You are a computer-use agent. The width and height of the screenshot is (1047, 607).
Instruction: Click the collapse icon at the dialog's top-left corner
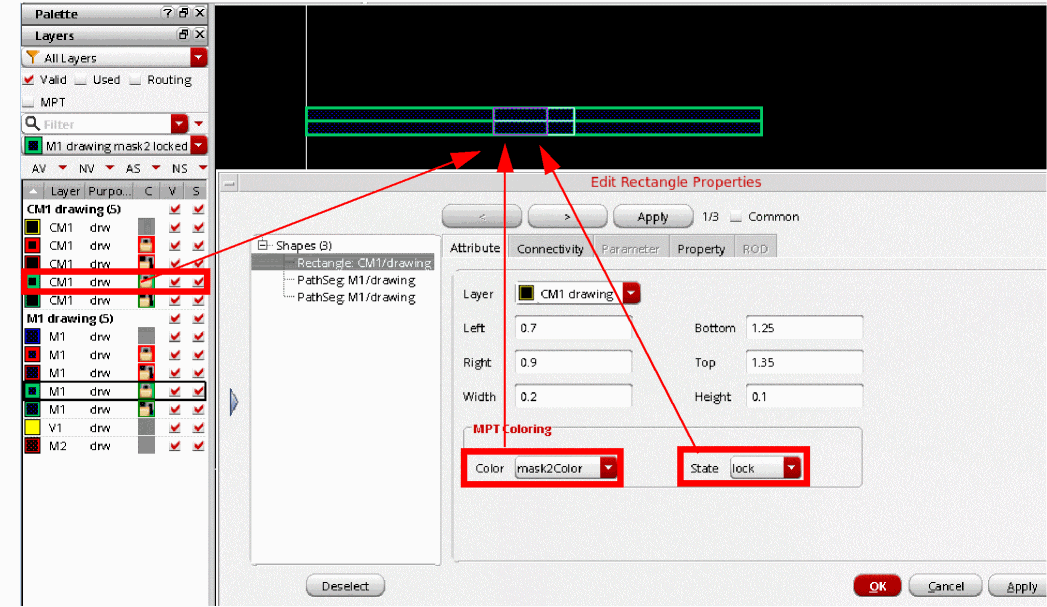(x=229, y=183)
